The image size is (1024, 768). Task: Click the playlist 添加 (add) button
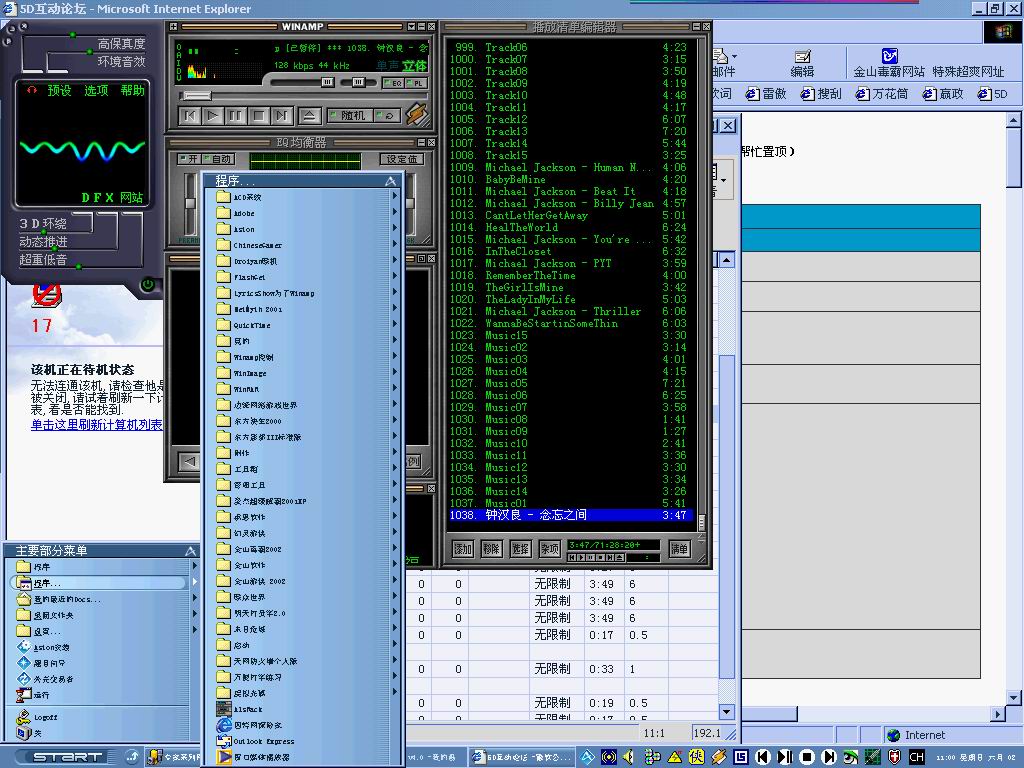(x=463, y=549)
